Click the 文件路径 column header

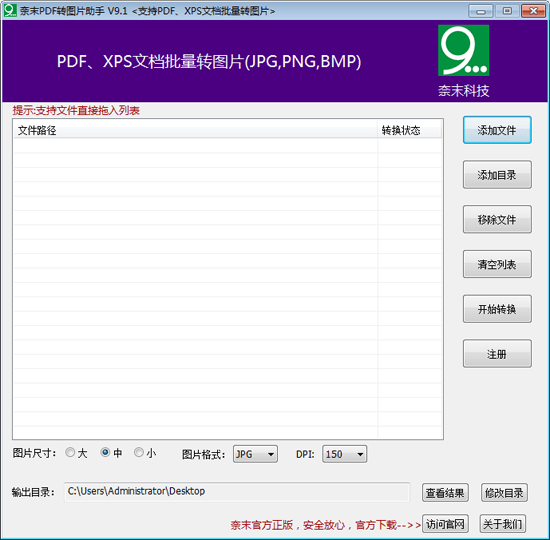196,130
